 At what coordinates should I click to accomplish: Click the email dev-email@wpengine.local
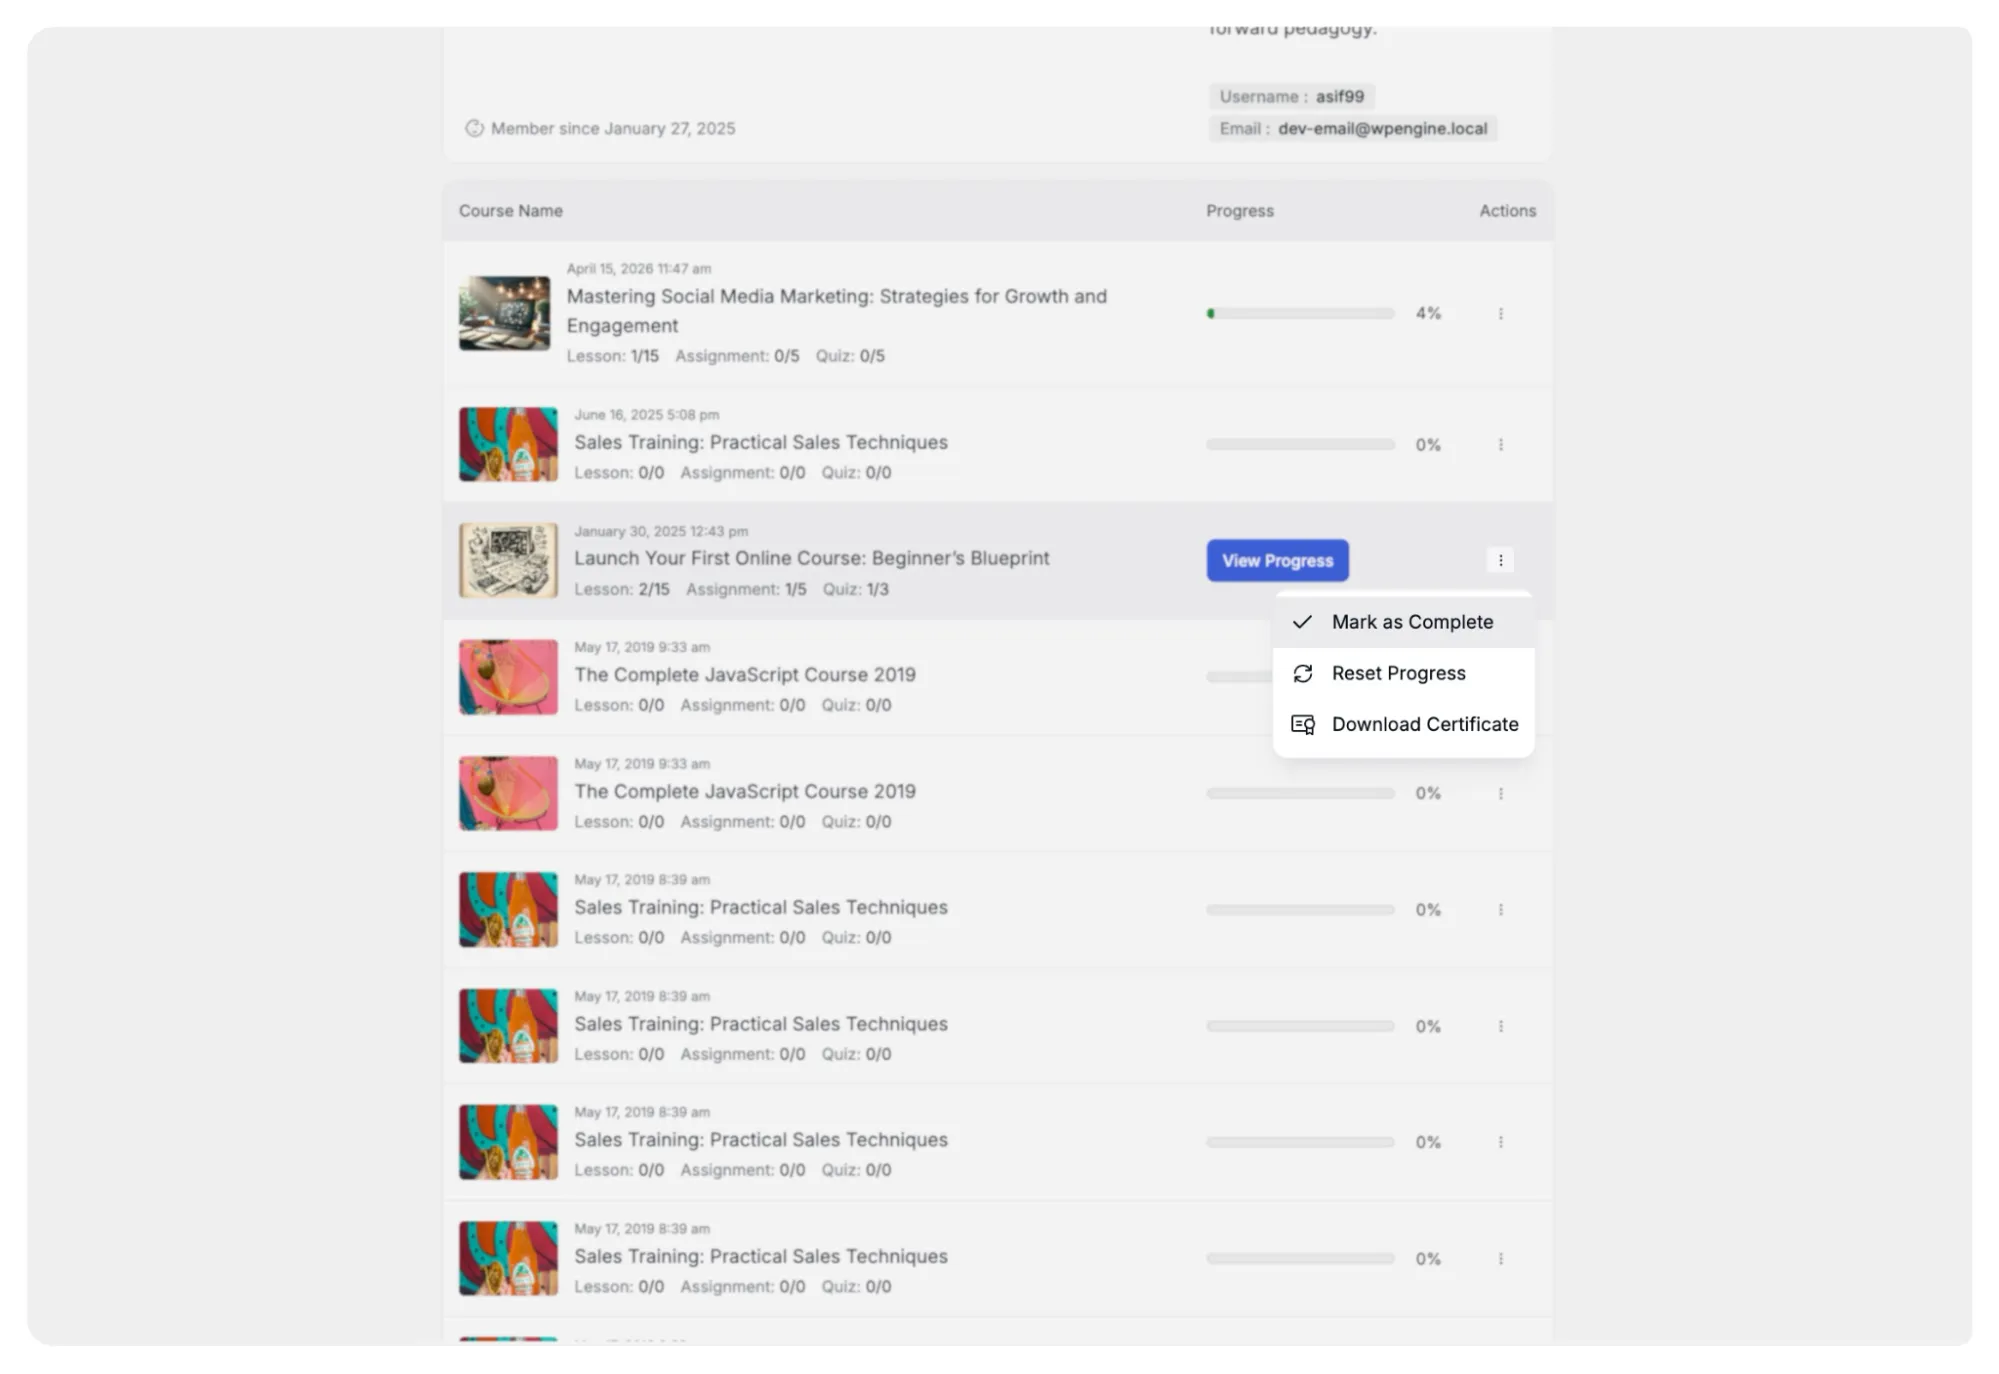[1382, 128]
